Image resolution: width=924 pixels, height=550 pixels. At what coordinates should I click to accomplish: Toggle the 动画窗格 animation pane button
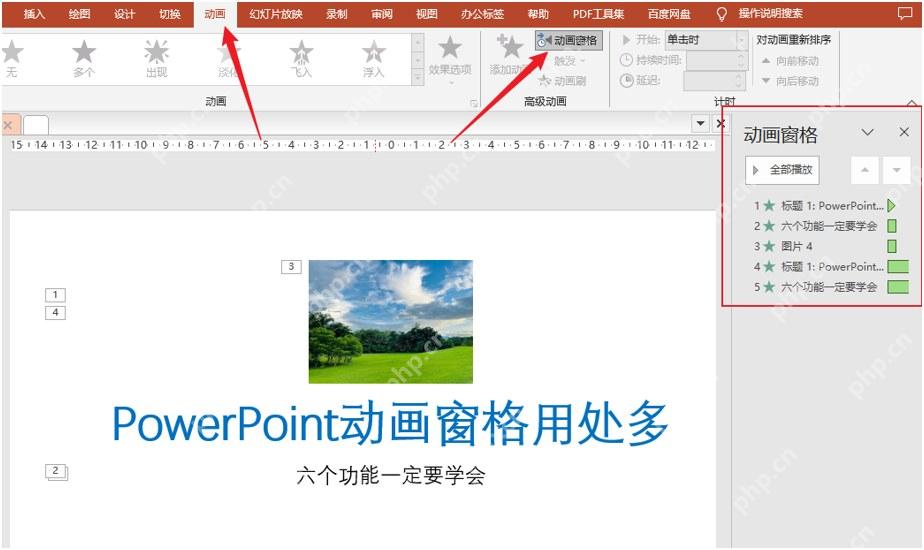[569, 40]
